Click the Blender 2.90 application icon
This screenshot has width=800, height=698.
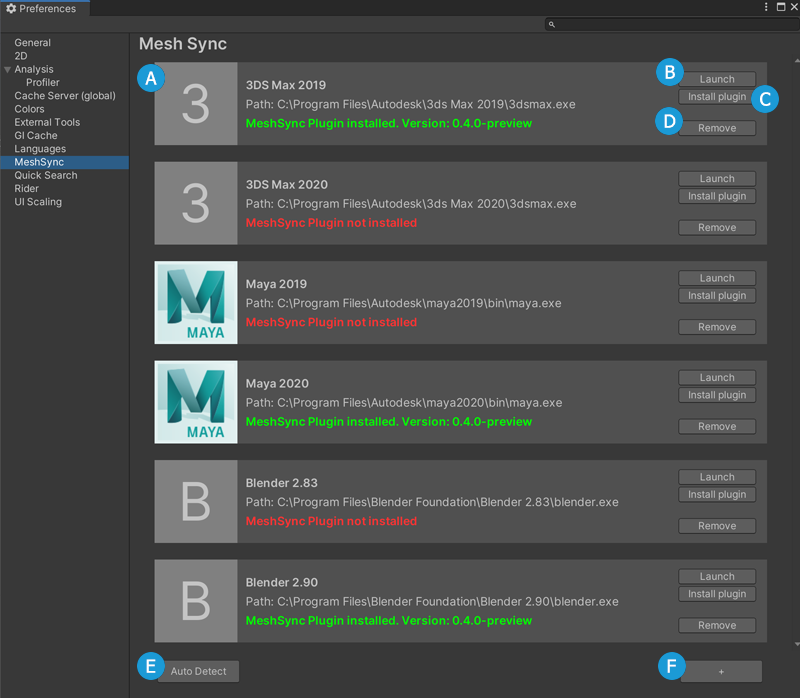(196, 600)
